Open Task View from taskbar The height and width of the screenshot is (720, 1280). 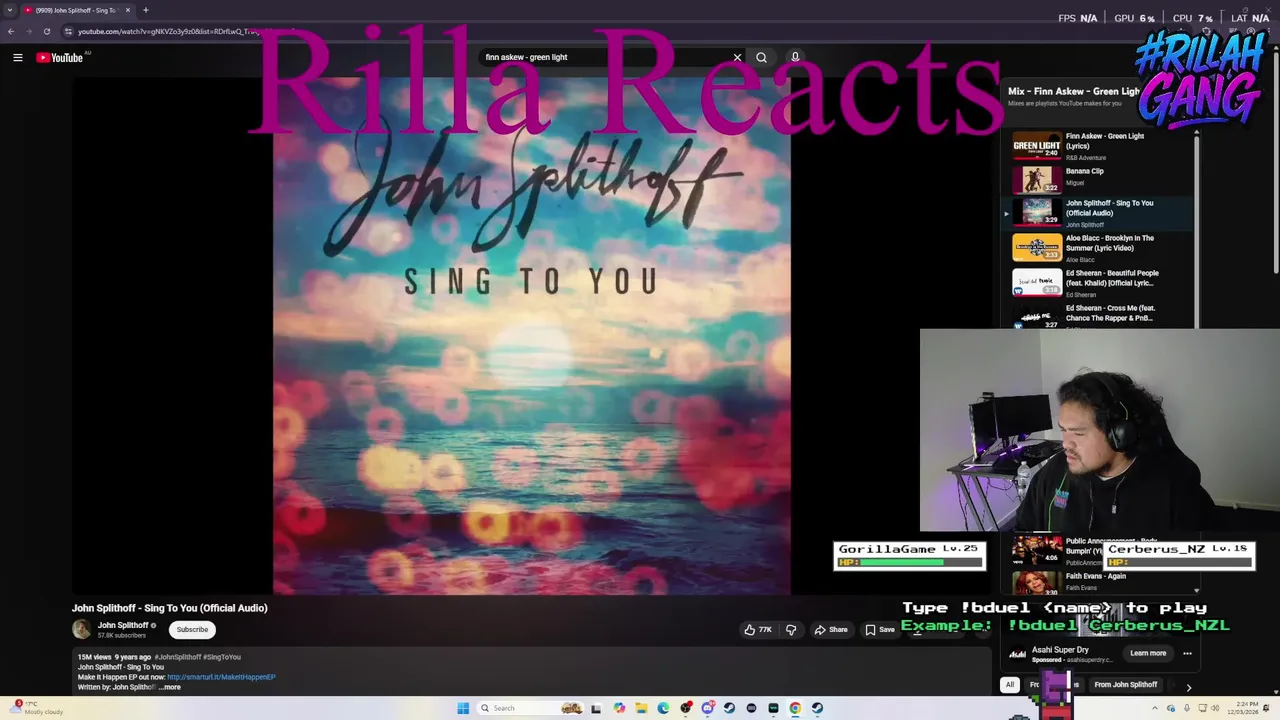[x=596, y=709]
